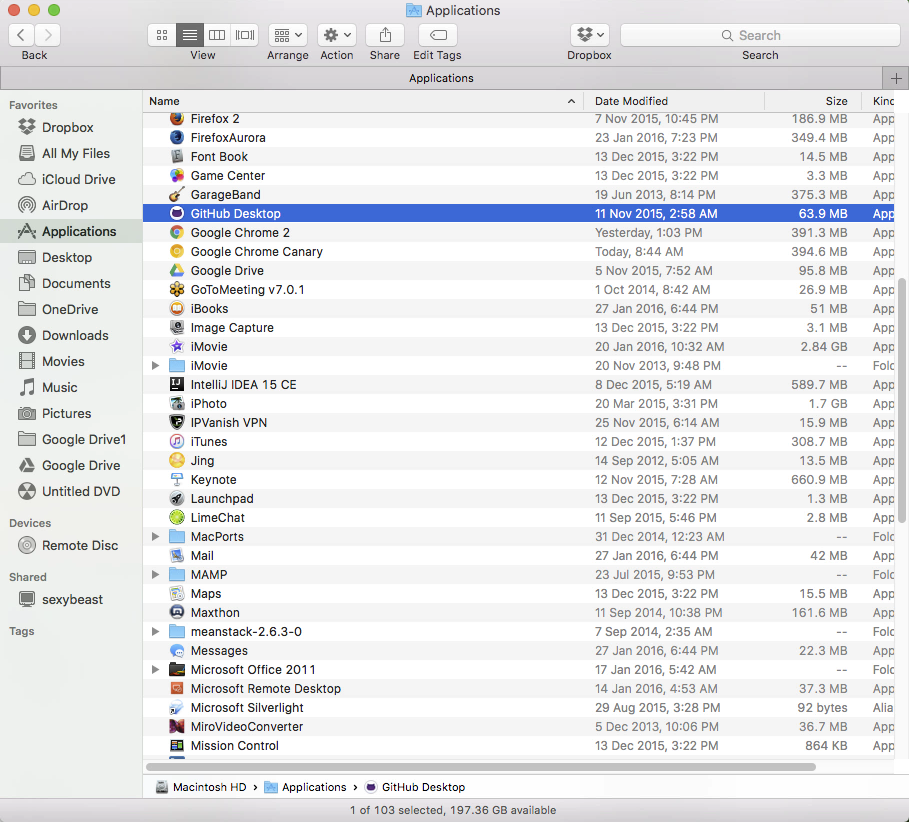Sort by the Name column header
The width and height of the screenshot is (909, 823).
[x=363, y=101]
